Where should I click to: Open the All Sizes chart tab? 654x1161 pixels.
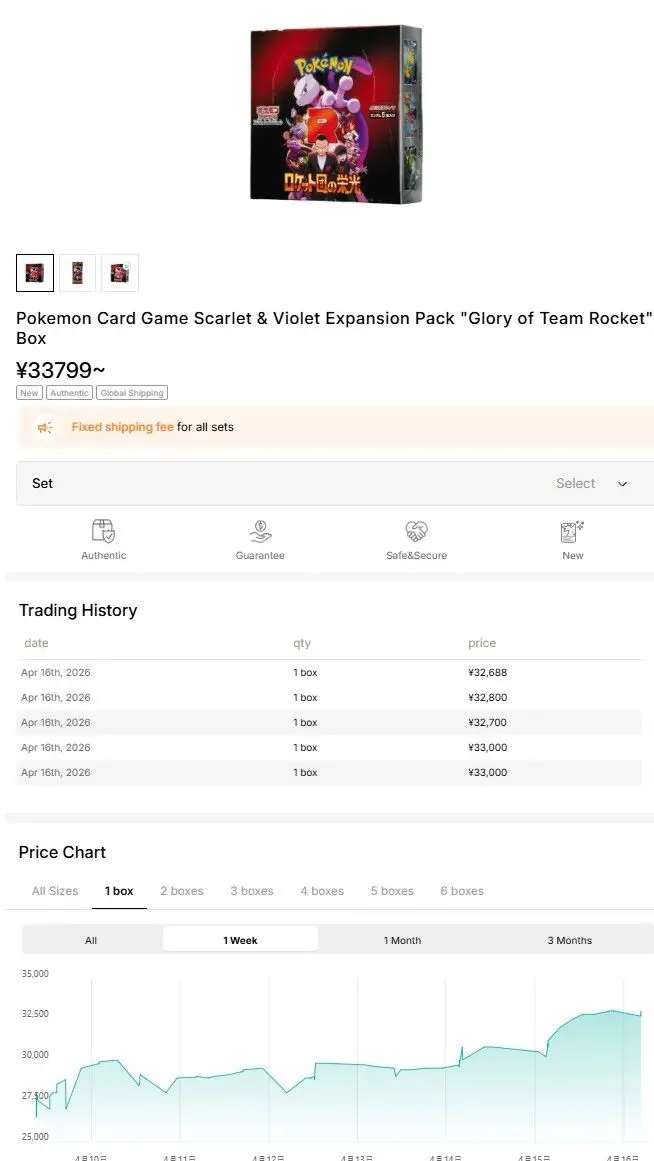tap(55, 891)
